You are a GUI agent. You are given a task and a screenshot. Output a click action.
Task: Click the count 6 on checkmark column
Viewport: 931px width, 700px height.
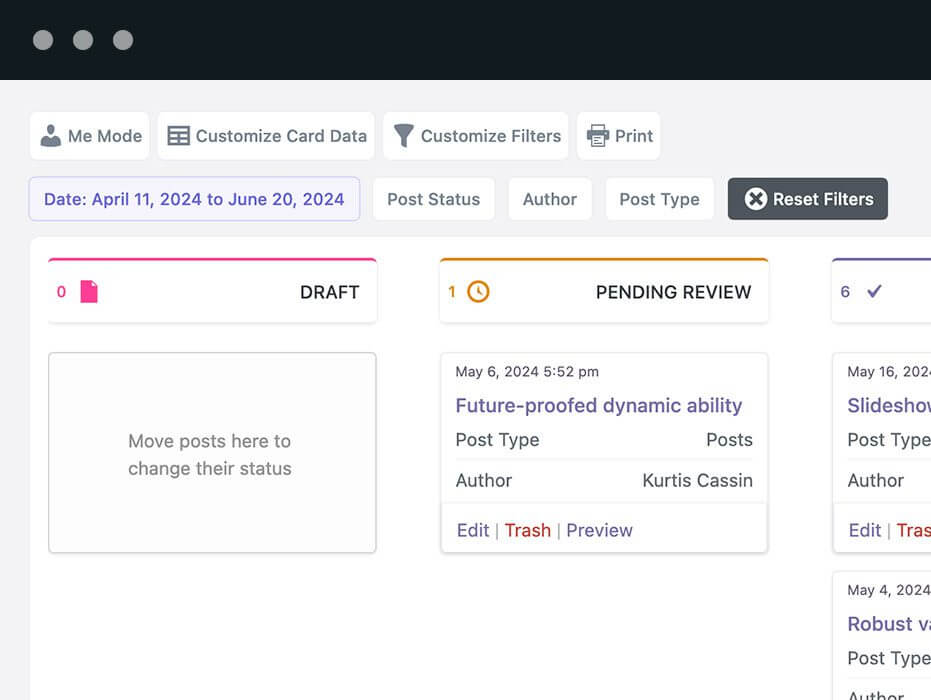point(845,292)
